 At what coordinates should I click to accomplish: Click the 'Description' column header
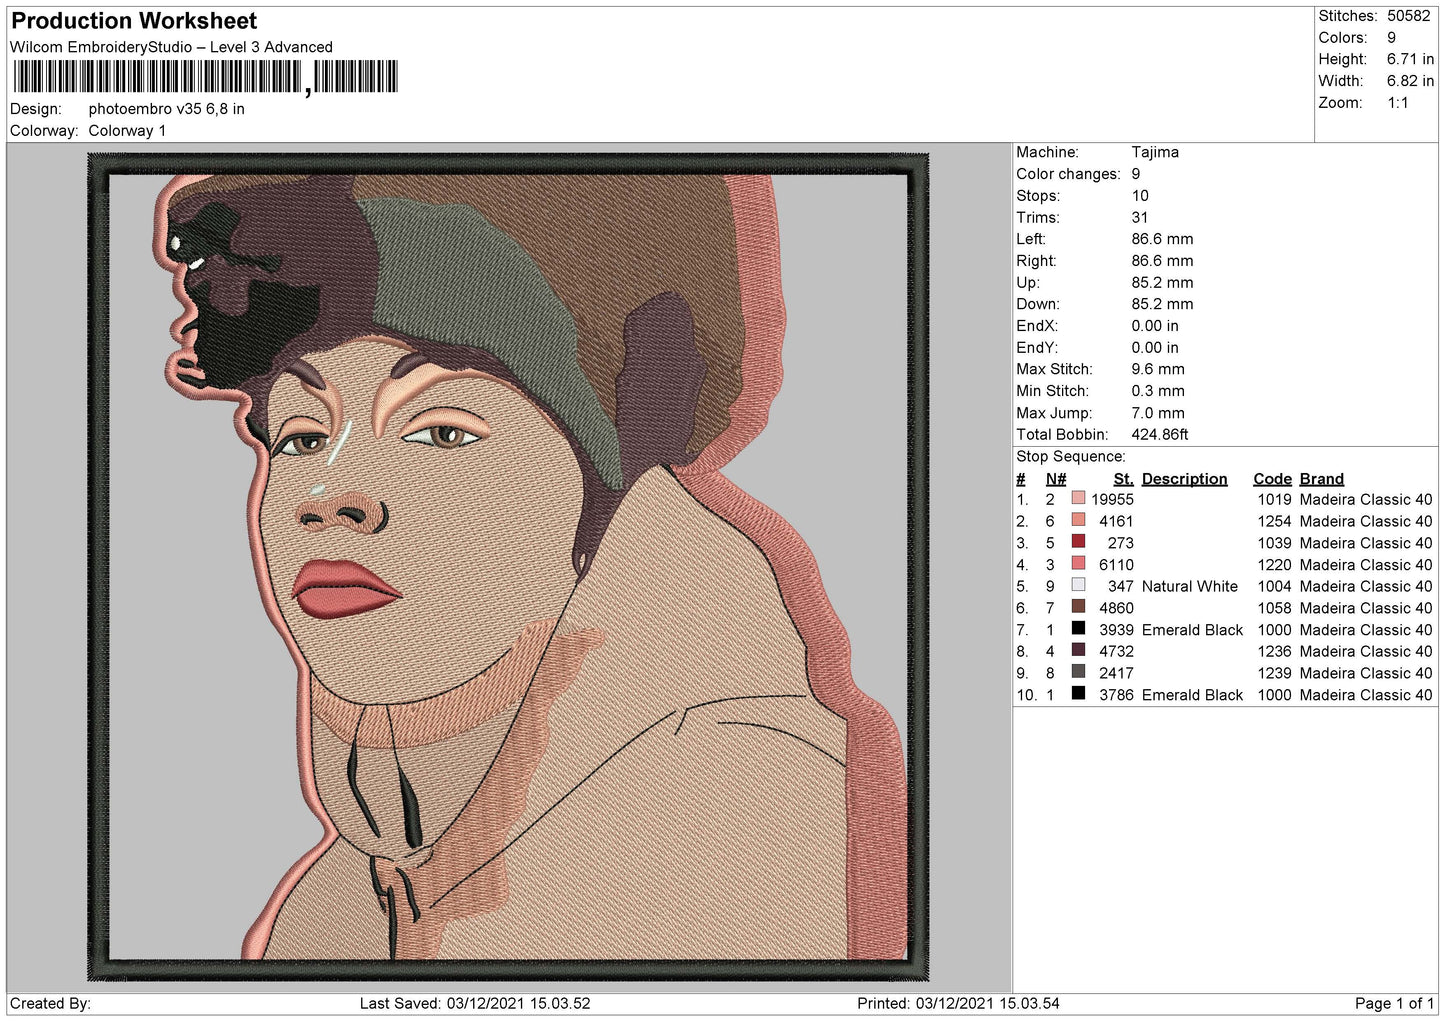pyautogui.click(x=1184, y=479)
